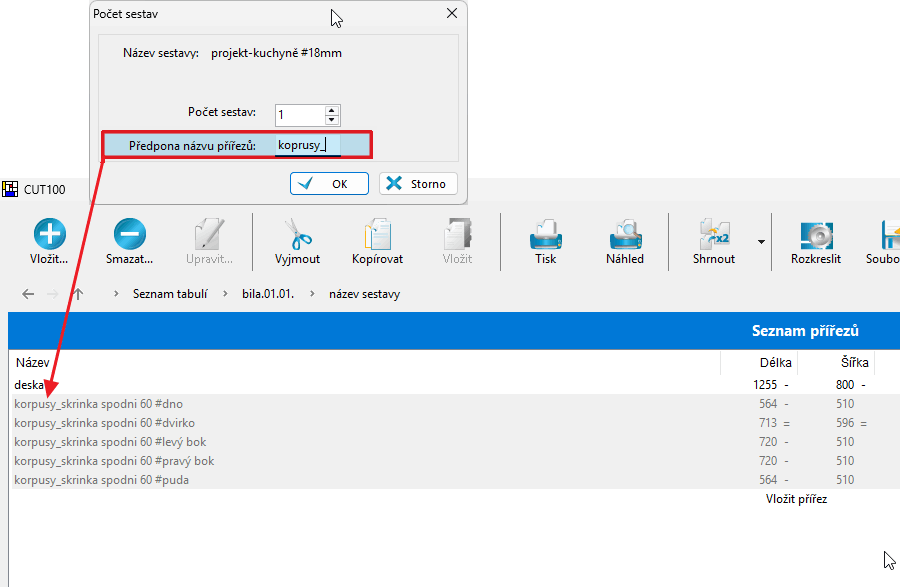Click the Smazat (delete) minus icon
The width and height of the screenshot is (900, 587).
pyautogui.click(x=129, y=236)
